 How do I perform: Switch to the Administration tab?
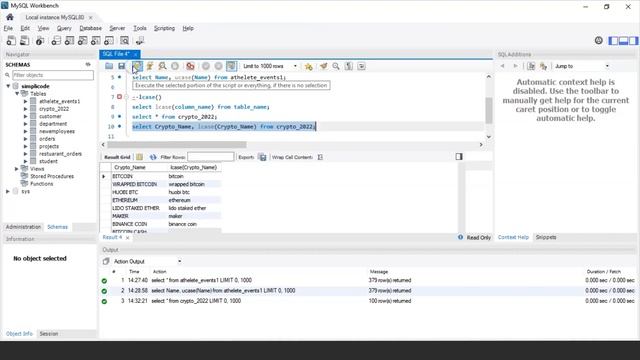click(x=23, y=227)
